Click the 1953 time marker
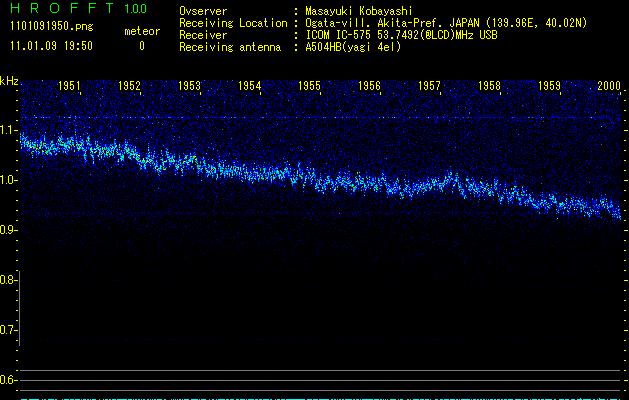The image size is (629, 400). click(190, 87)
